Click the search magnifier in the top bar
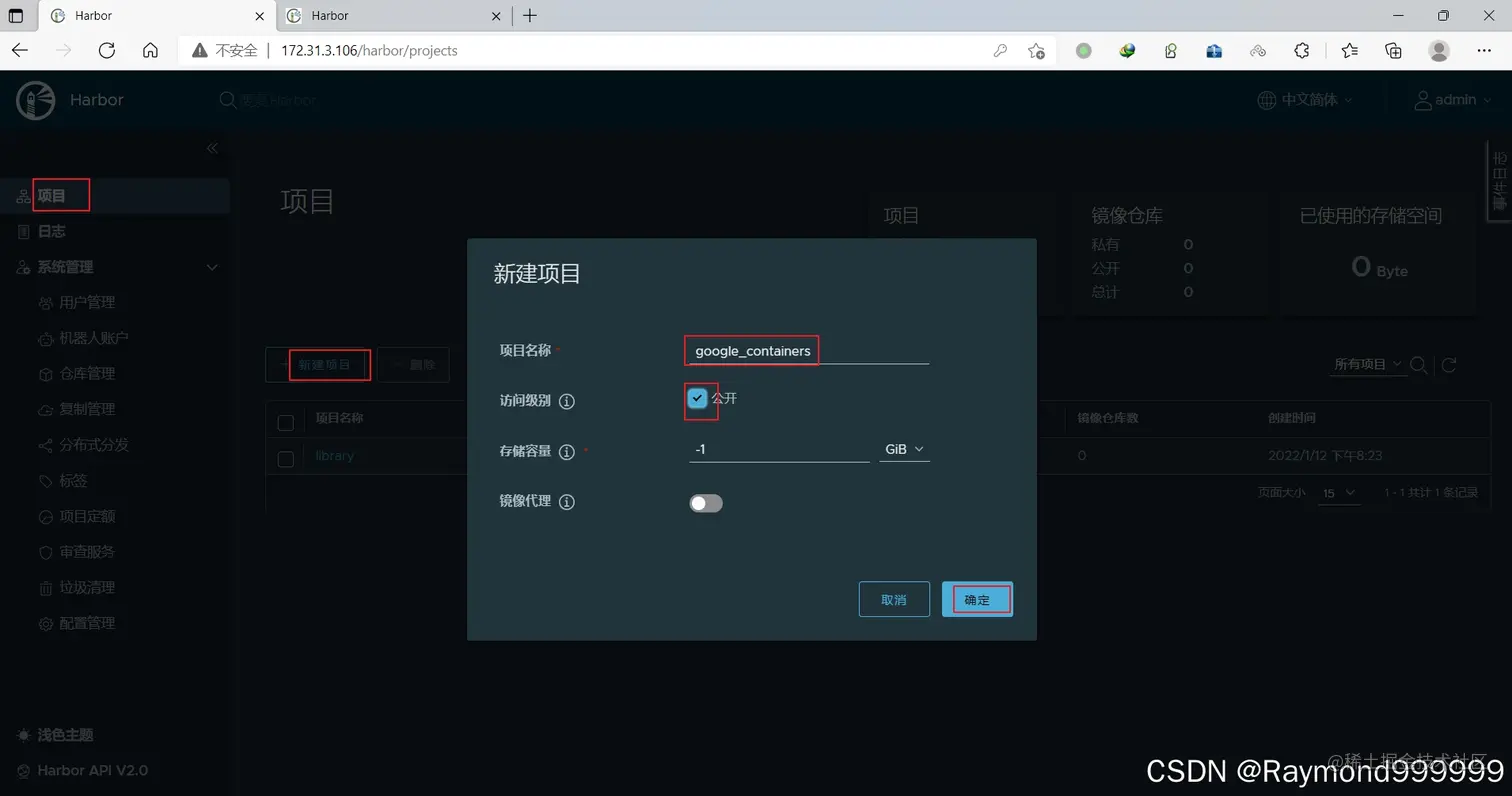The width and height of the screenshot is (1512, 796). click(227, 100)
